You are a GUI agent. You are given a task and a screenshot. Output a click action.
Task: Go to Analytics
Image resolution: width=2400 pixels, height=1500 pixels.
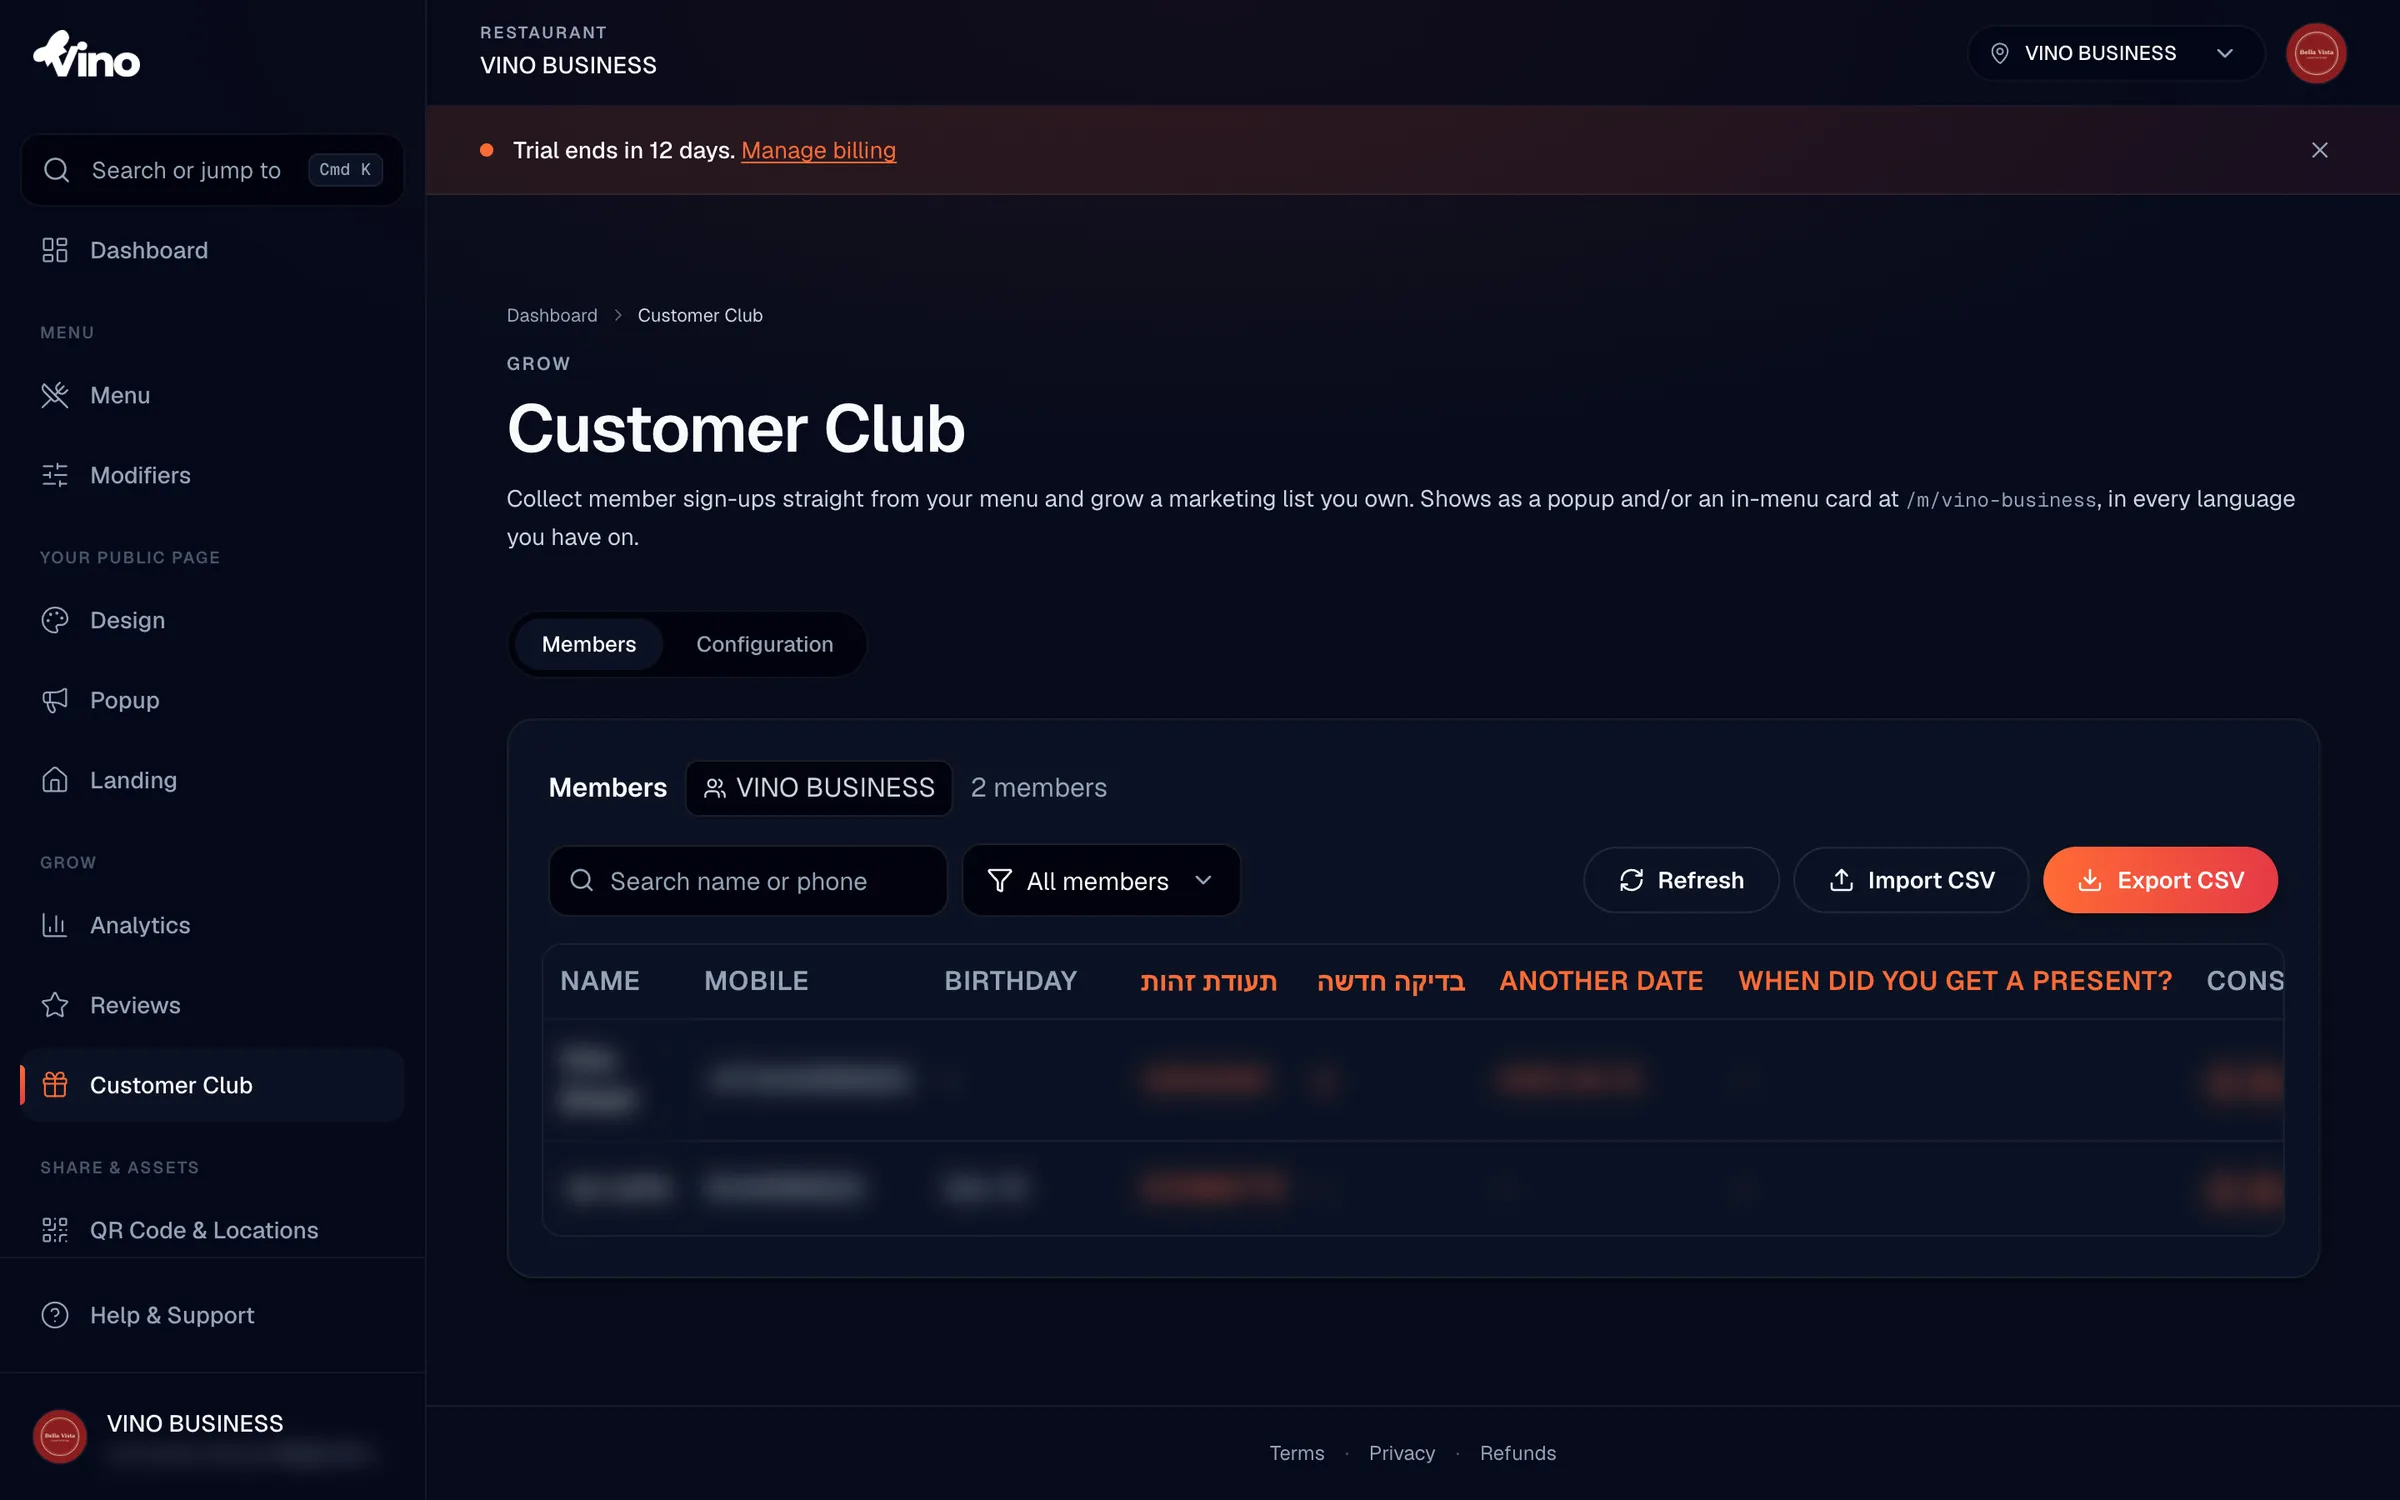(212, 925)
